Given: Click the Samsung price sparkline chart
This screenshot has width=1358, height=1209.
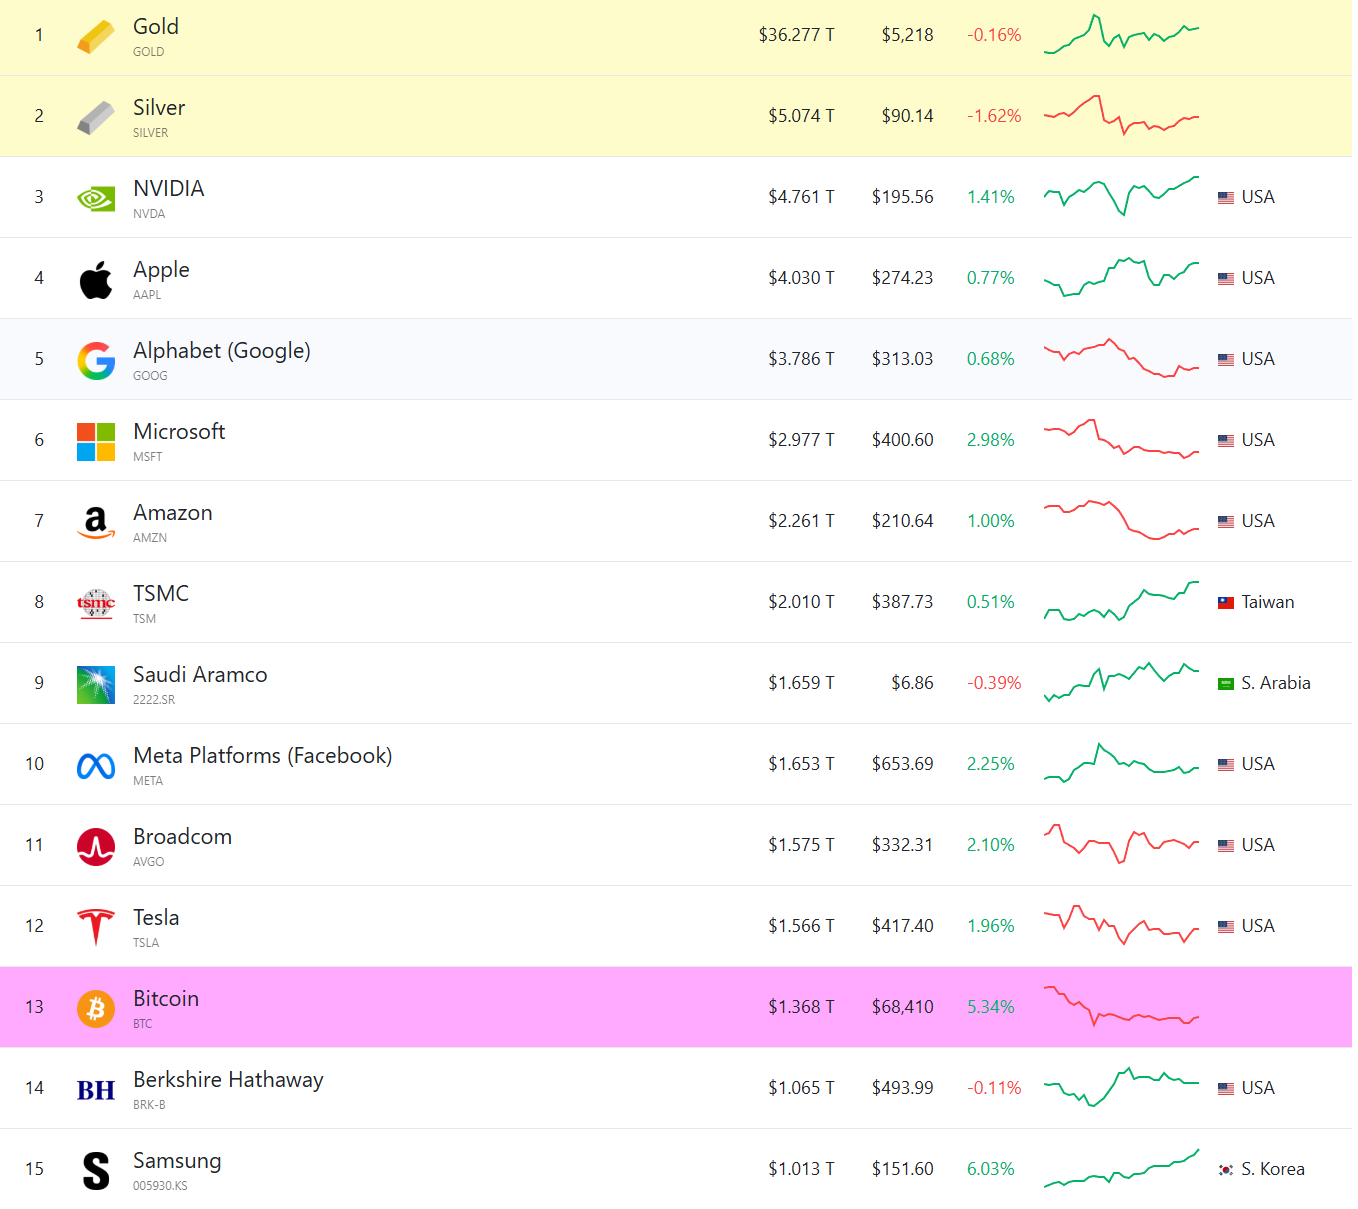Looking at the screenshot, I should pos(1121,1169).
